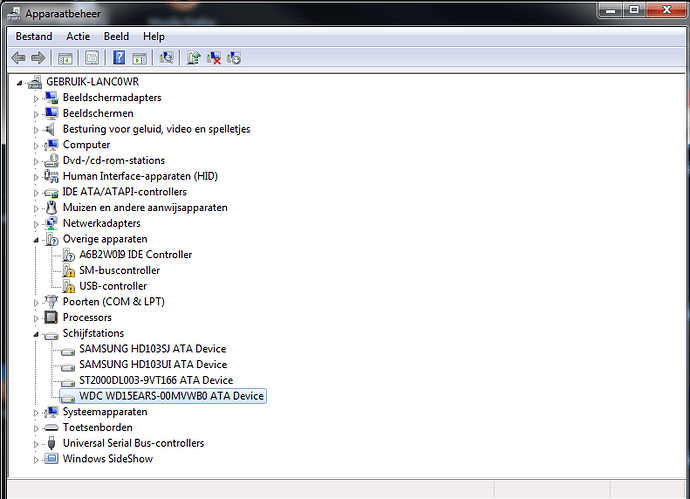This screenshot has width=690, height=499.
Task: Select the Dvd-/cd-rom-stations label
Action: tap(114, 161)
